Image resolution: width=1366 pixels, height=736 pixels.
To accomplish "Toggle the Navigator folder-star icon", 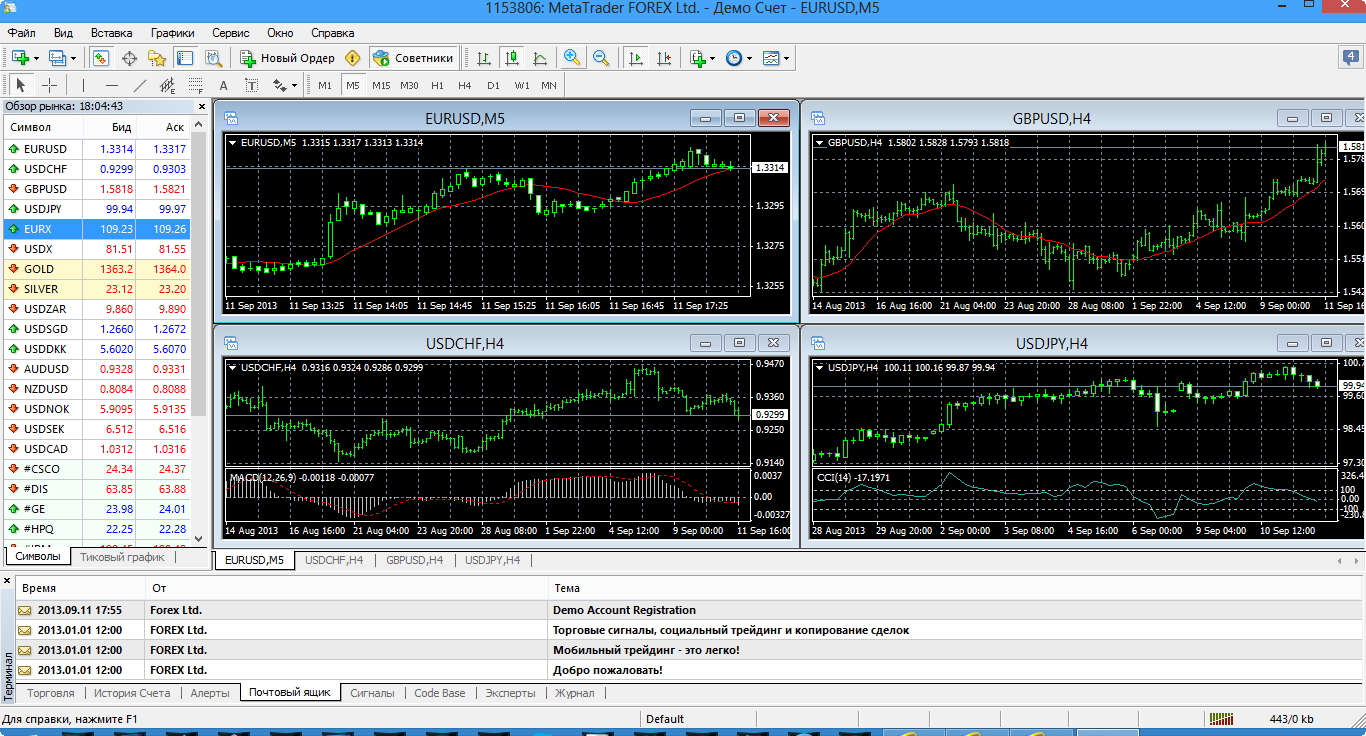I will click(157, 58).
